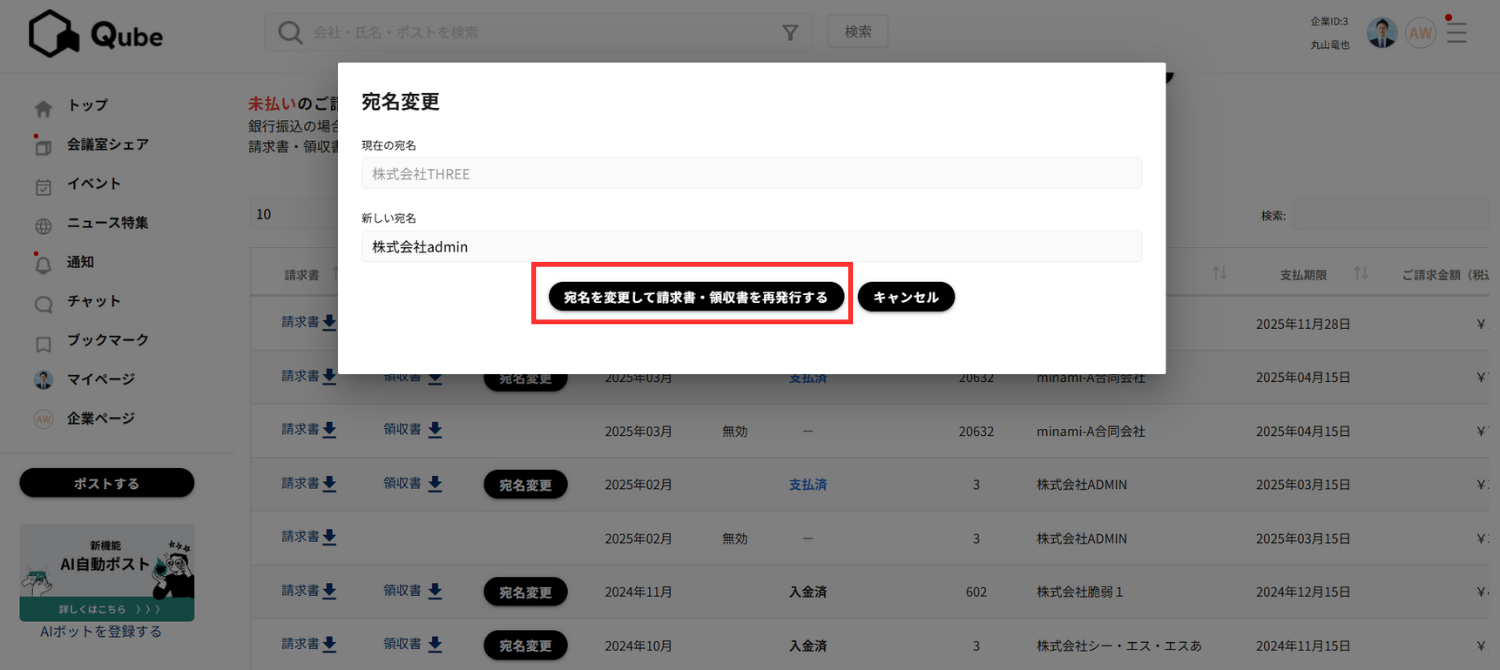
Task: Select ブックマーク in sidebar
Action: [107, 340]
